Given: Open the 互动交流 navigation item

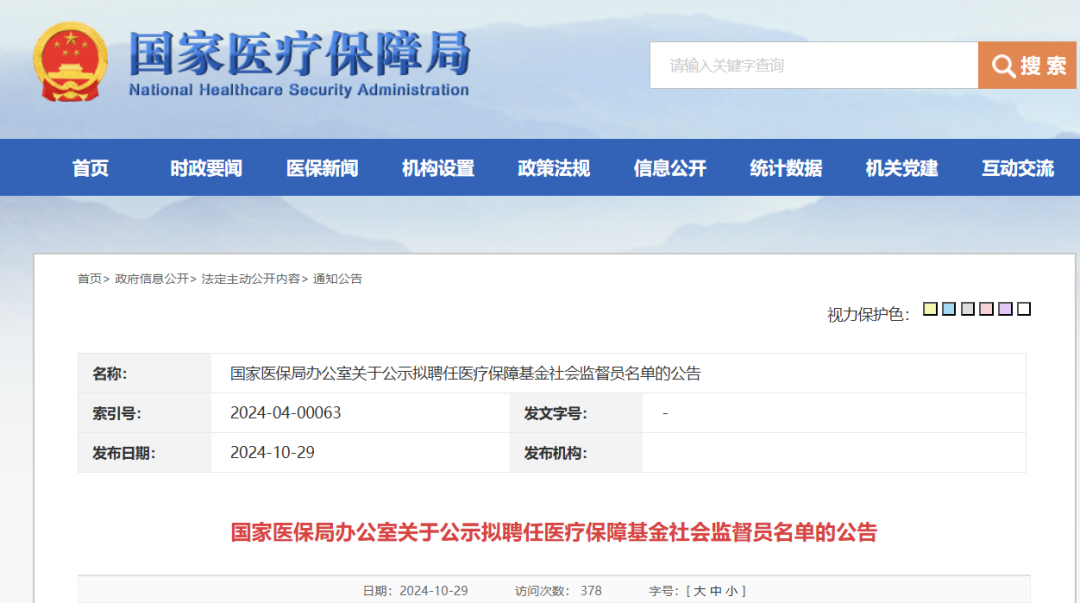Looking at the screenshot, I should click(x=1018, y=168).
